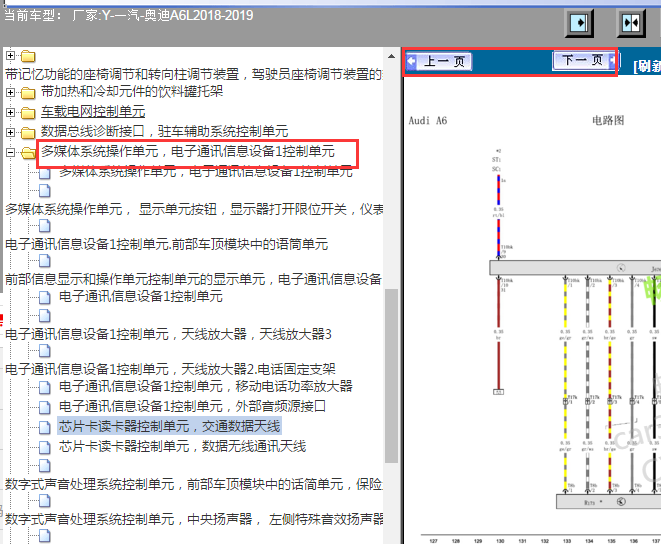Open 电子通讯信息设备1控制单元.前部车顶模块中的话筒单元 entry
661x544 pixels.
tap(167, 244)
